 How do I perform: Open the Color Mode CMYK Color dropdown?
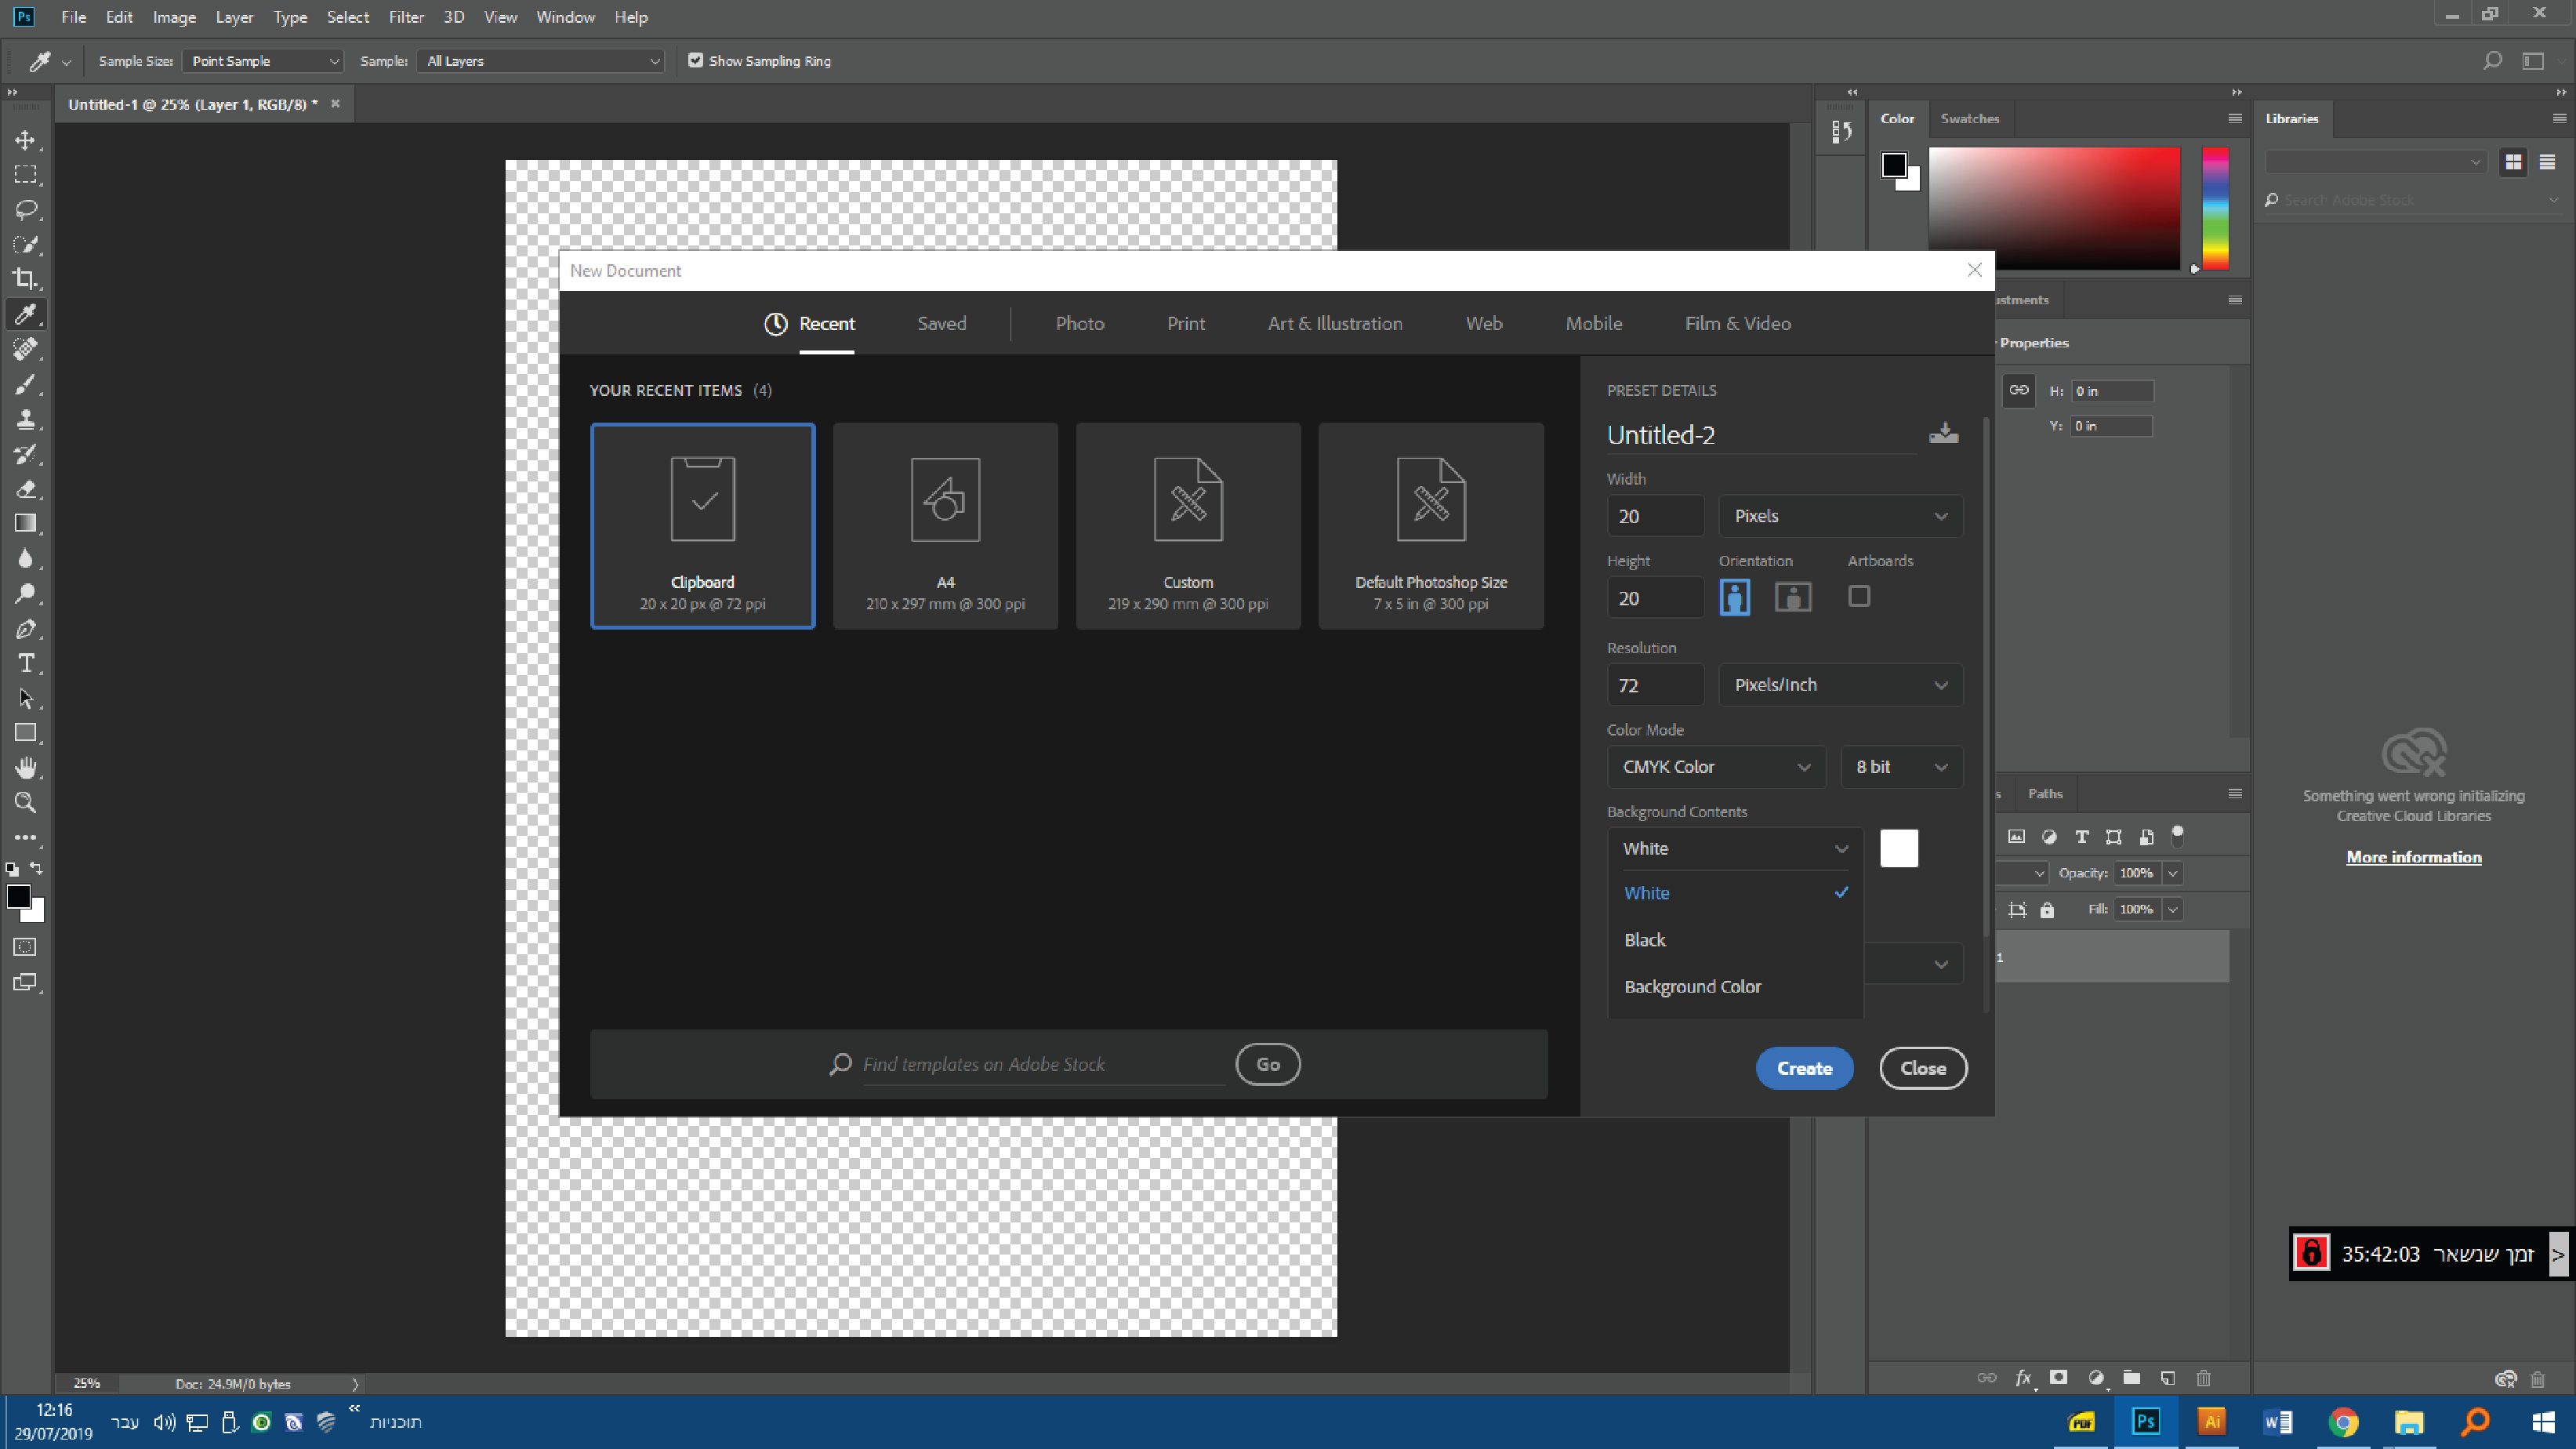pos(1716,767)
